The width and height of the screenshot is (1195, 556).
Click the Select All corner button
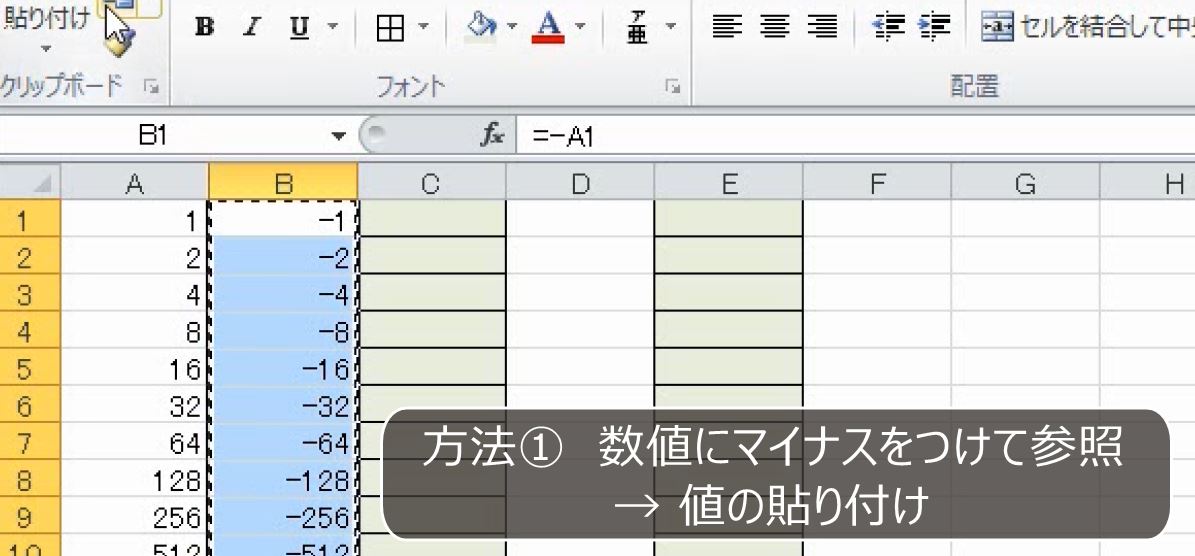click(x=30, y=184)
